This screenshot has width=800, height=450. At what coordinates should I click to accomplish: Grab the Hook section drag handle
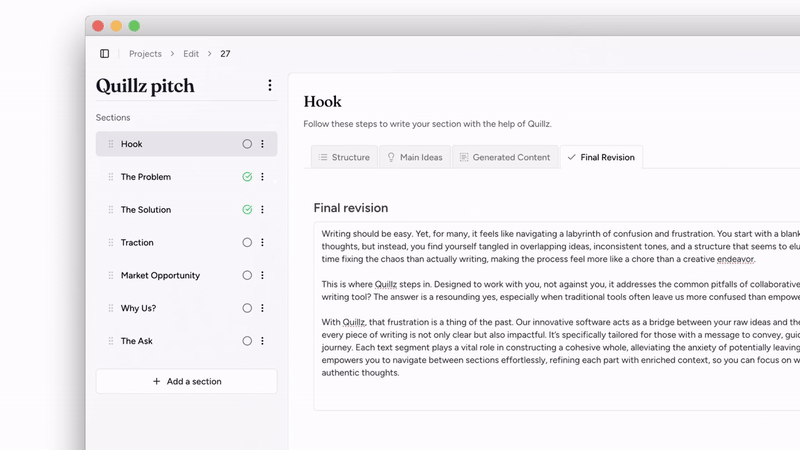[x=111, y=144]
